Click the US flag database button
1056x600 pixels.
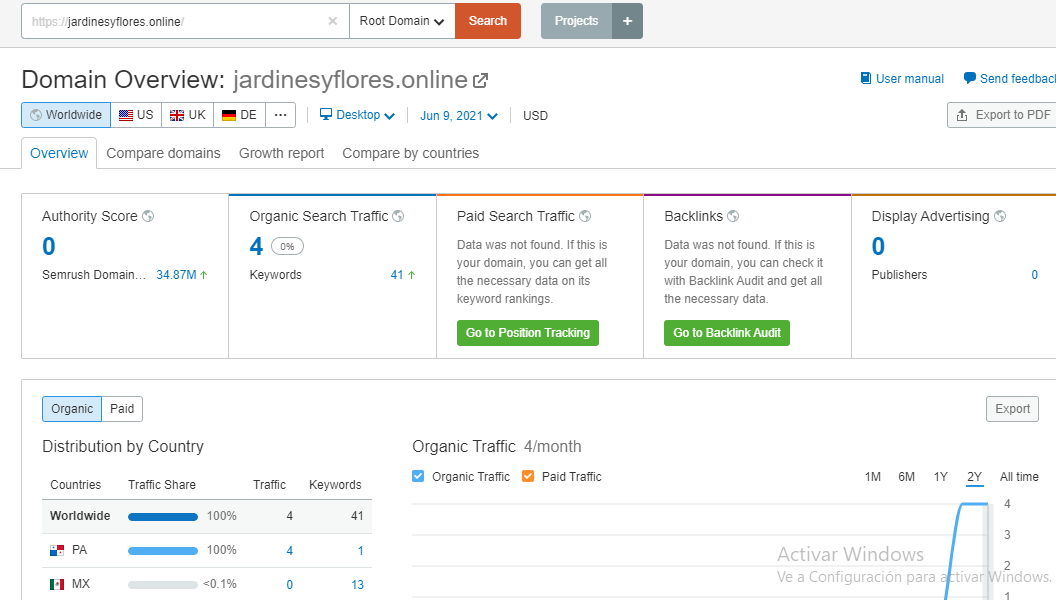point(136,115)
